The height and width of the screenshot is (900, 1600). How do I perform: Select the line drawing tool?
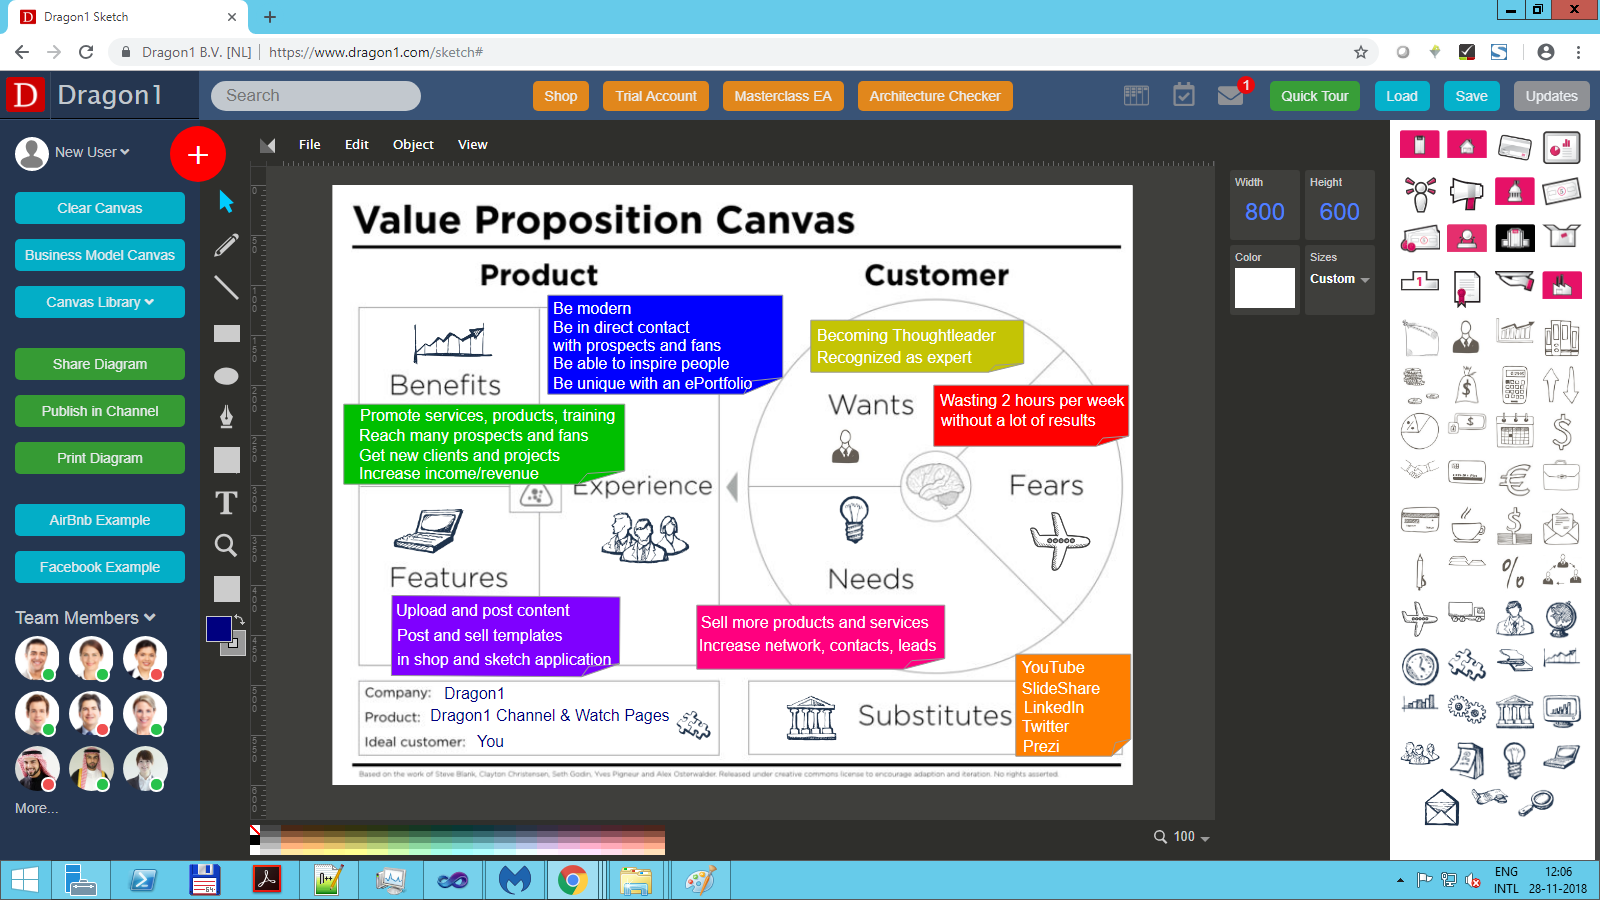click(x=226, y=288)
